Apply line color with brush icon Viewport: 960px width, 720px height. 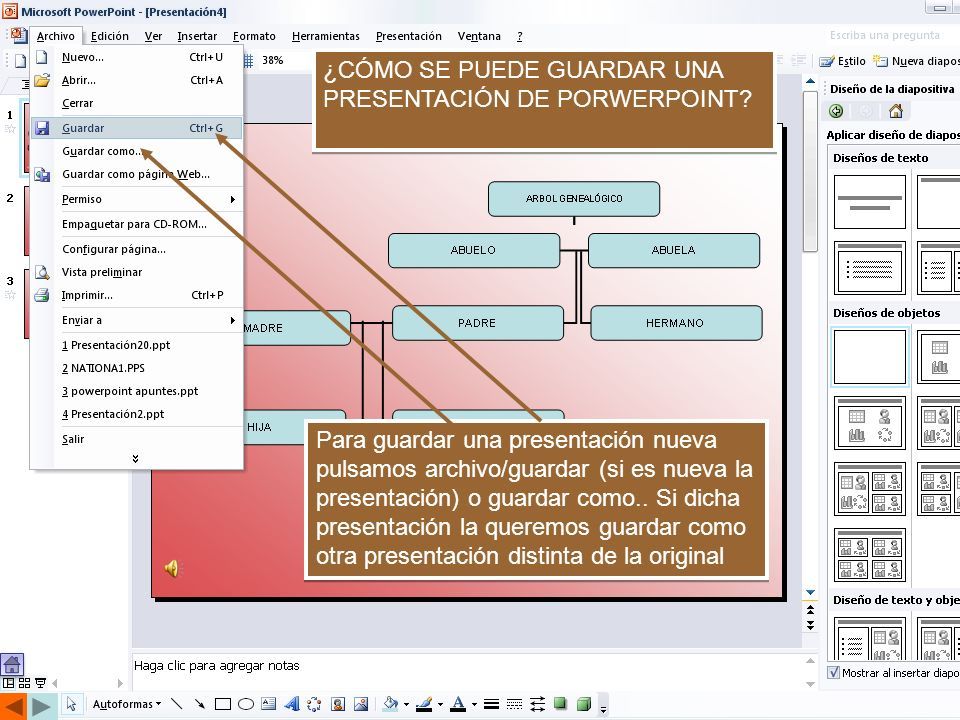pyautogui.click(x=424, y=704)
